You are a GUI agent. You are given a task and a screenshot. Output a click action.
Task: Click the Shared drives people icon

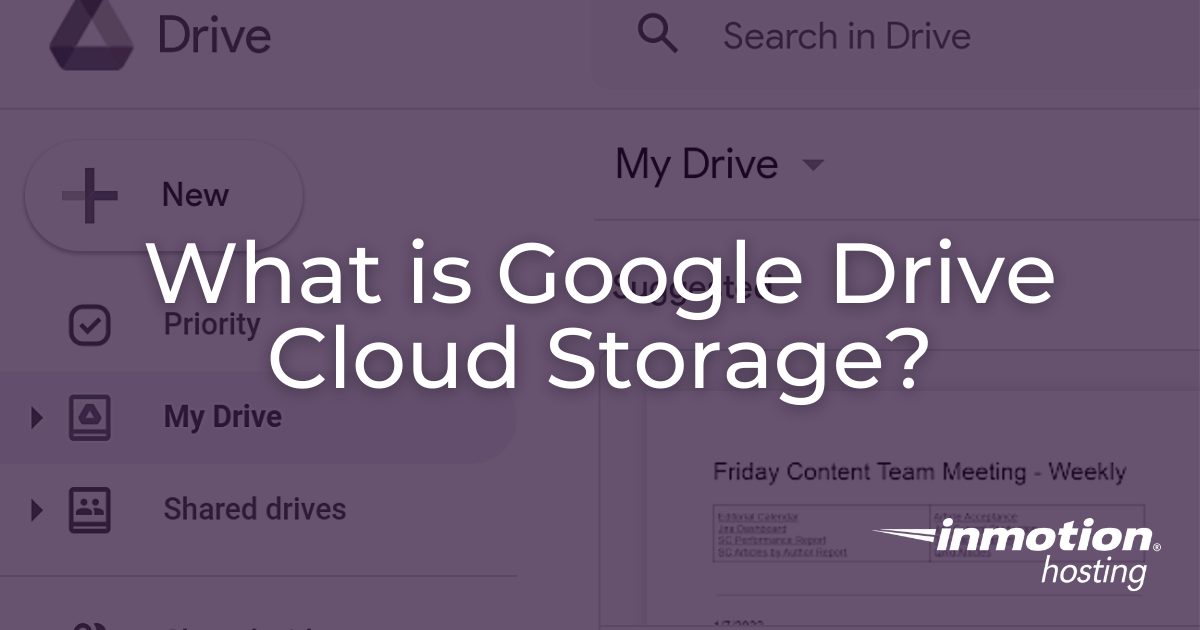[x=89, y=509]
